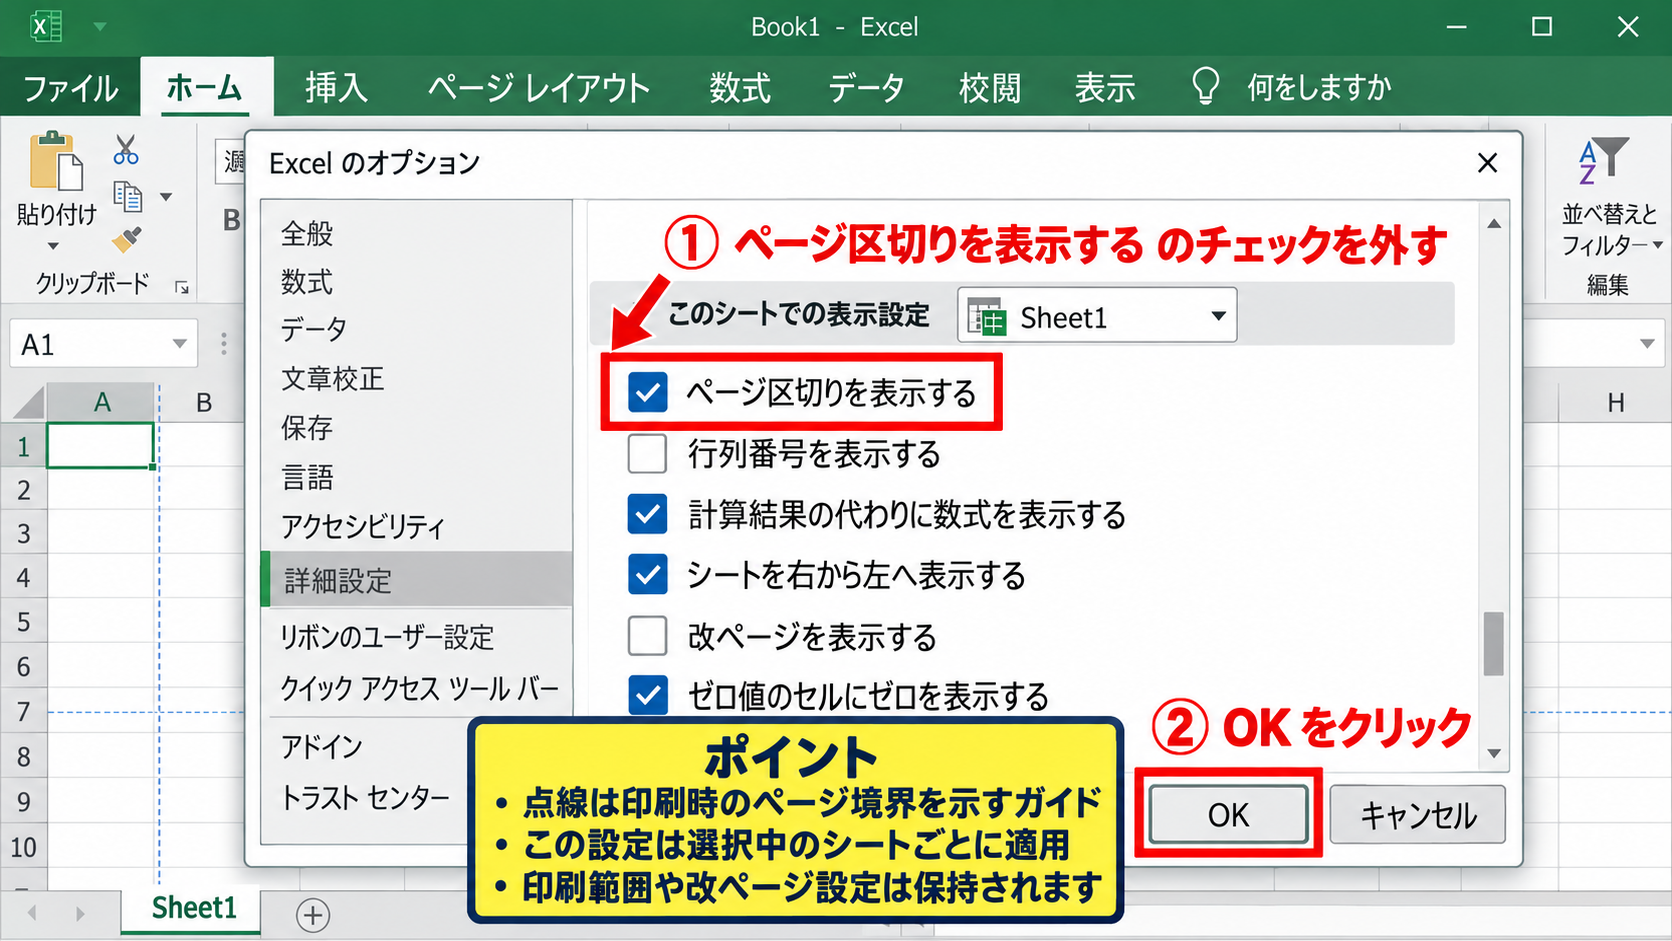
Task: Click the options pane scroll-up arrow
Action: [1494, 224]
